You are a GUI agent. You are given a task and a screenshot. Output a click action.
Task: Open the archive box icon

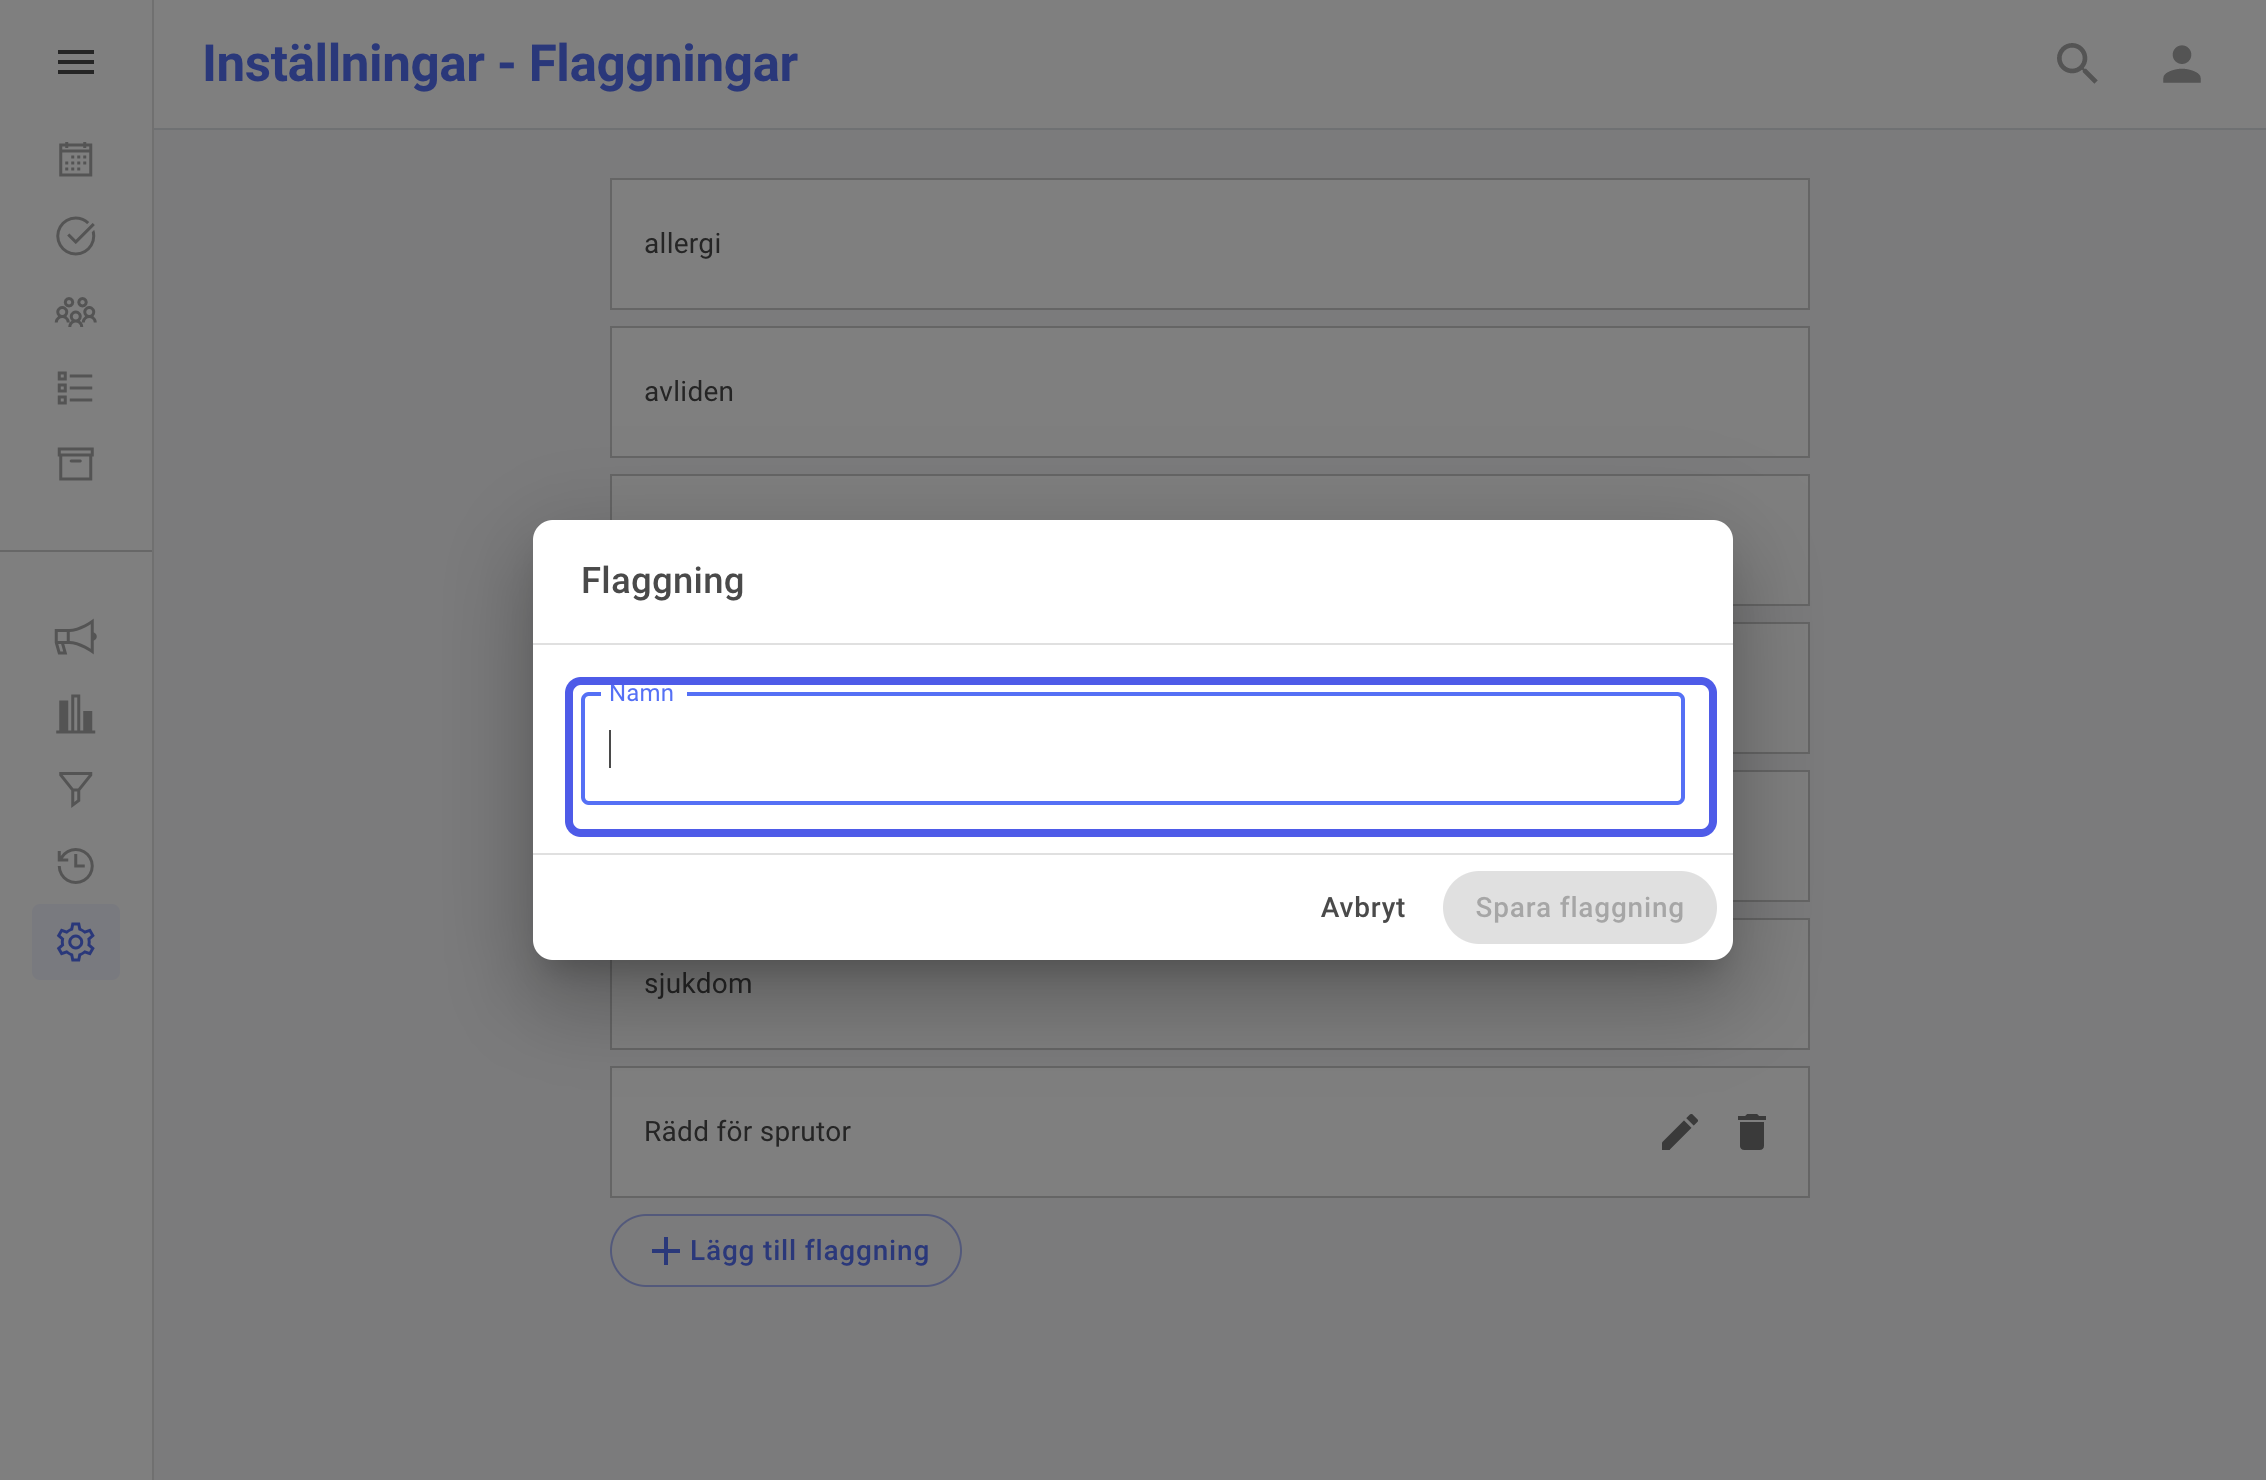(76, 464)
